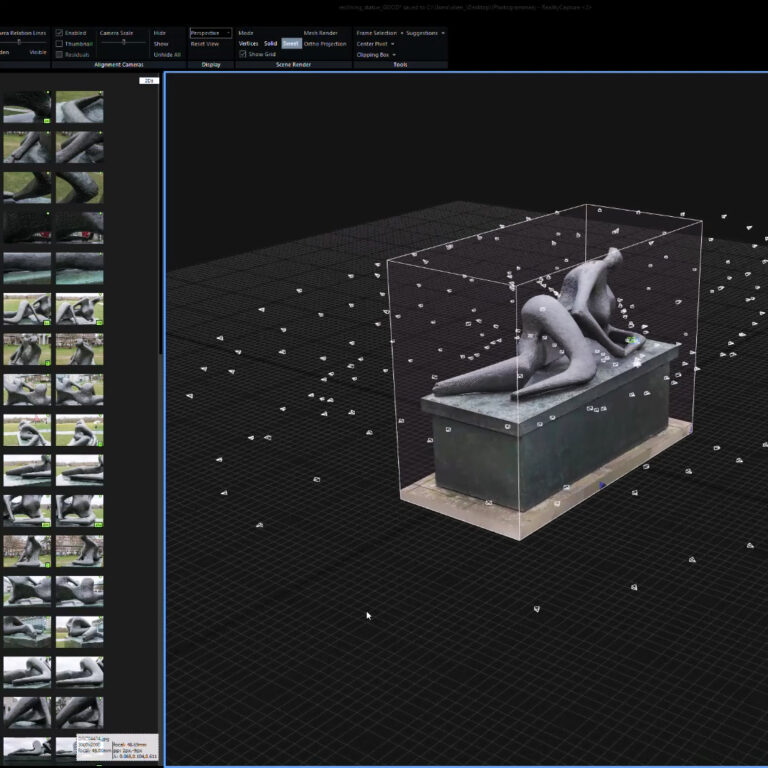Select the Sweet render mode

290,44
